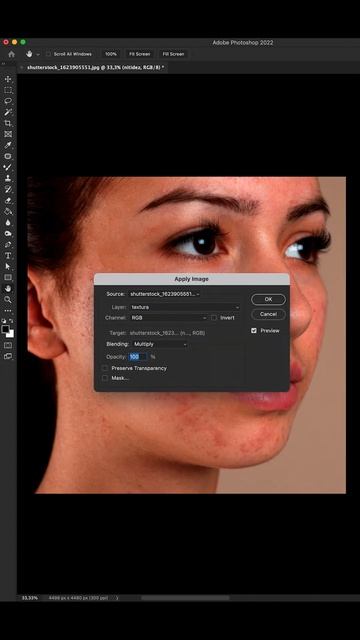Reset to default foreground/background colors
Screen dimensions: 360x640
coord(4,321)
